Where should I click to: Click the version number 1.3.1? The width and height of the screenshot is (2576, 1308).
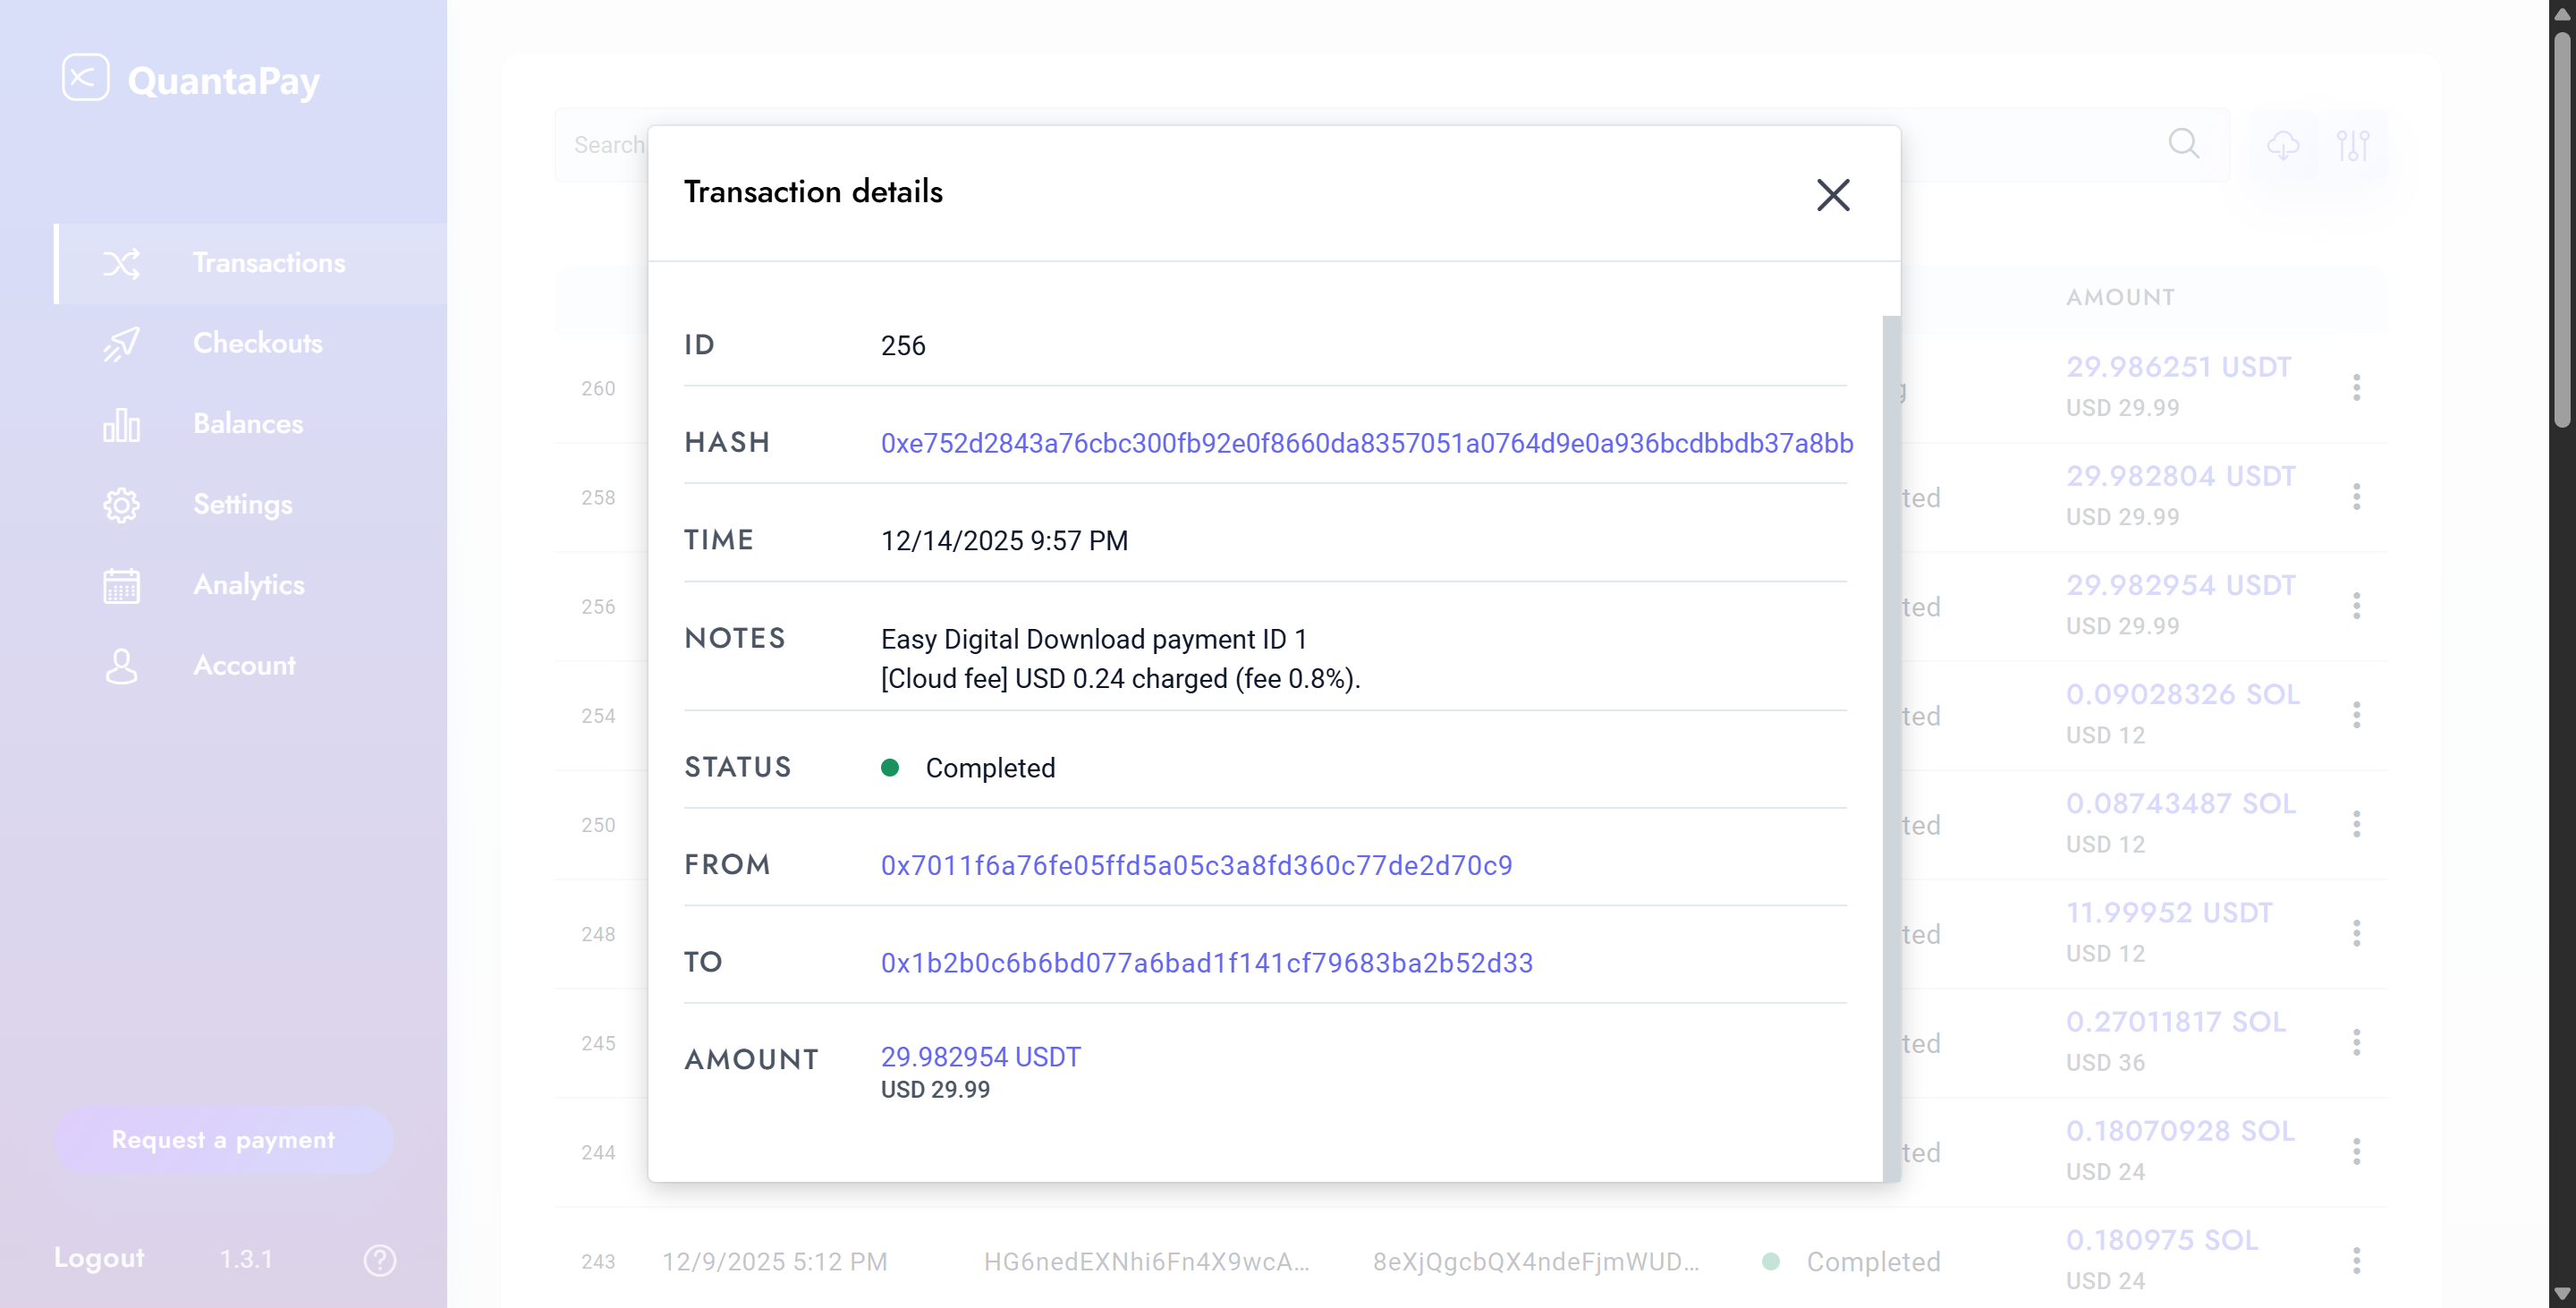(246, 1259)
